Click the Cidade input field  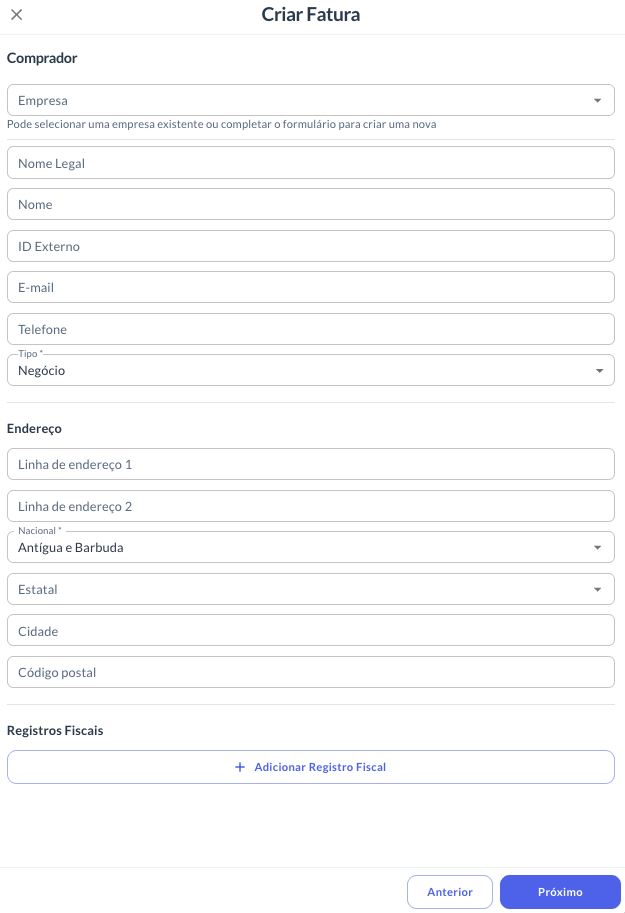(x=310, y=631)
